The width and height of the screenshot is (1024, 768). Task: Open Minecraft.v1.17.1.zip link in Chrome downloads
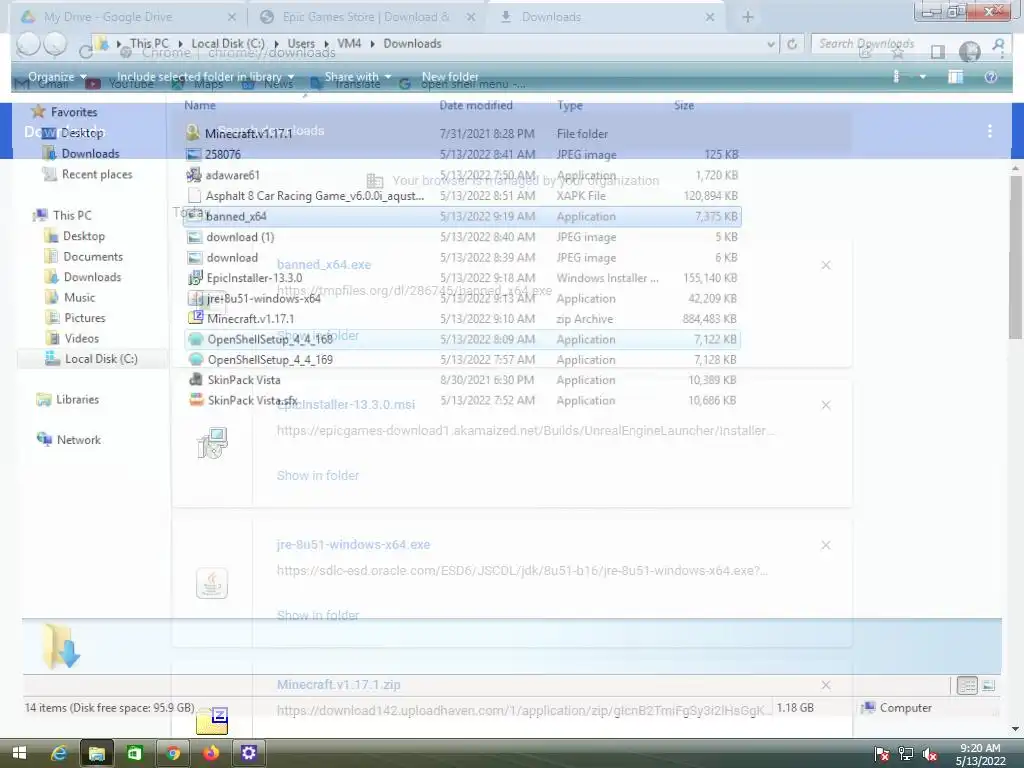point(338,684)
